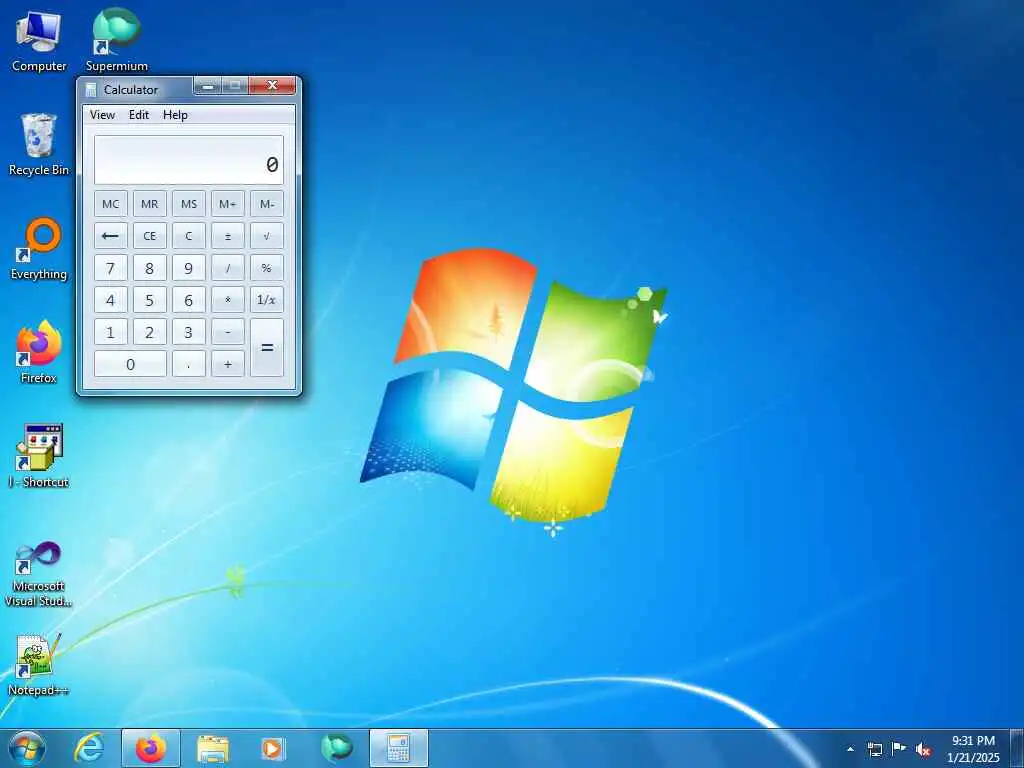Image resolution: width=1024 pixels, height=768 pixels.
Task: Click the multiply (*) button
Action: [x=227, y=300]
